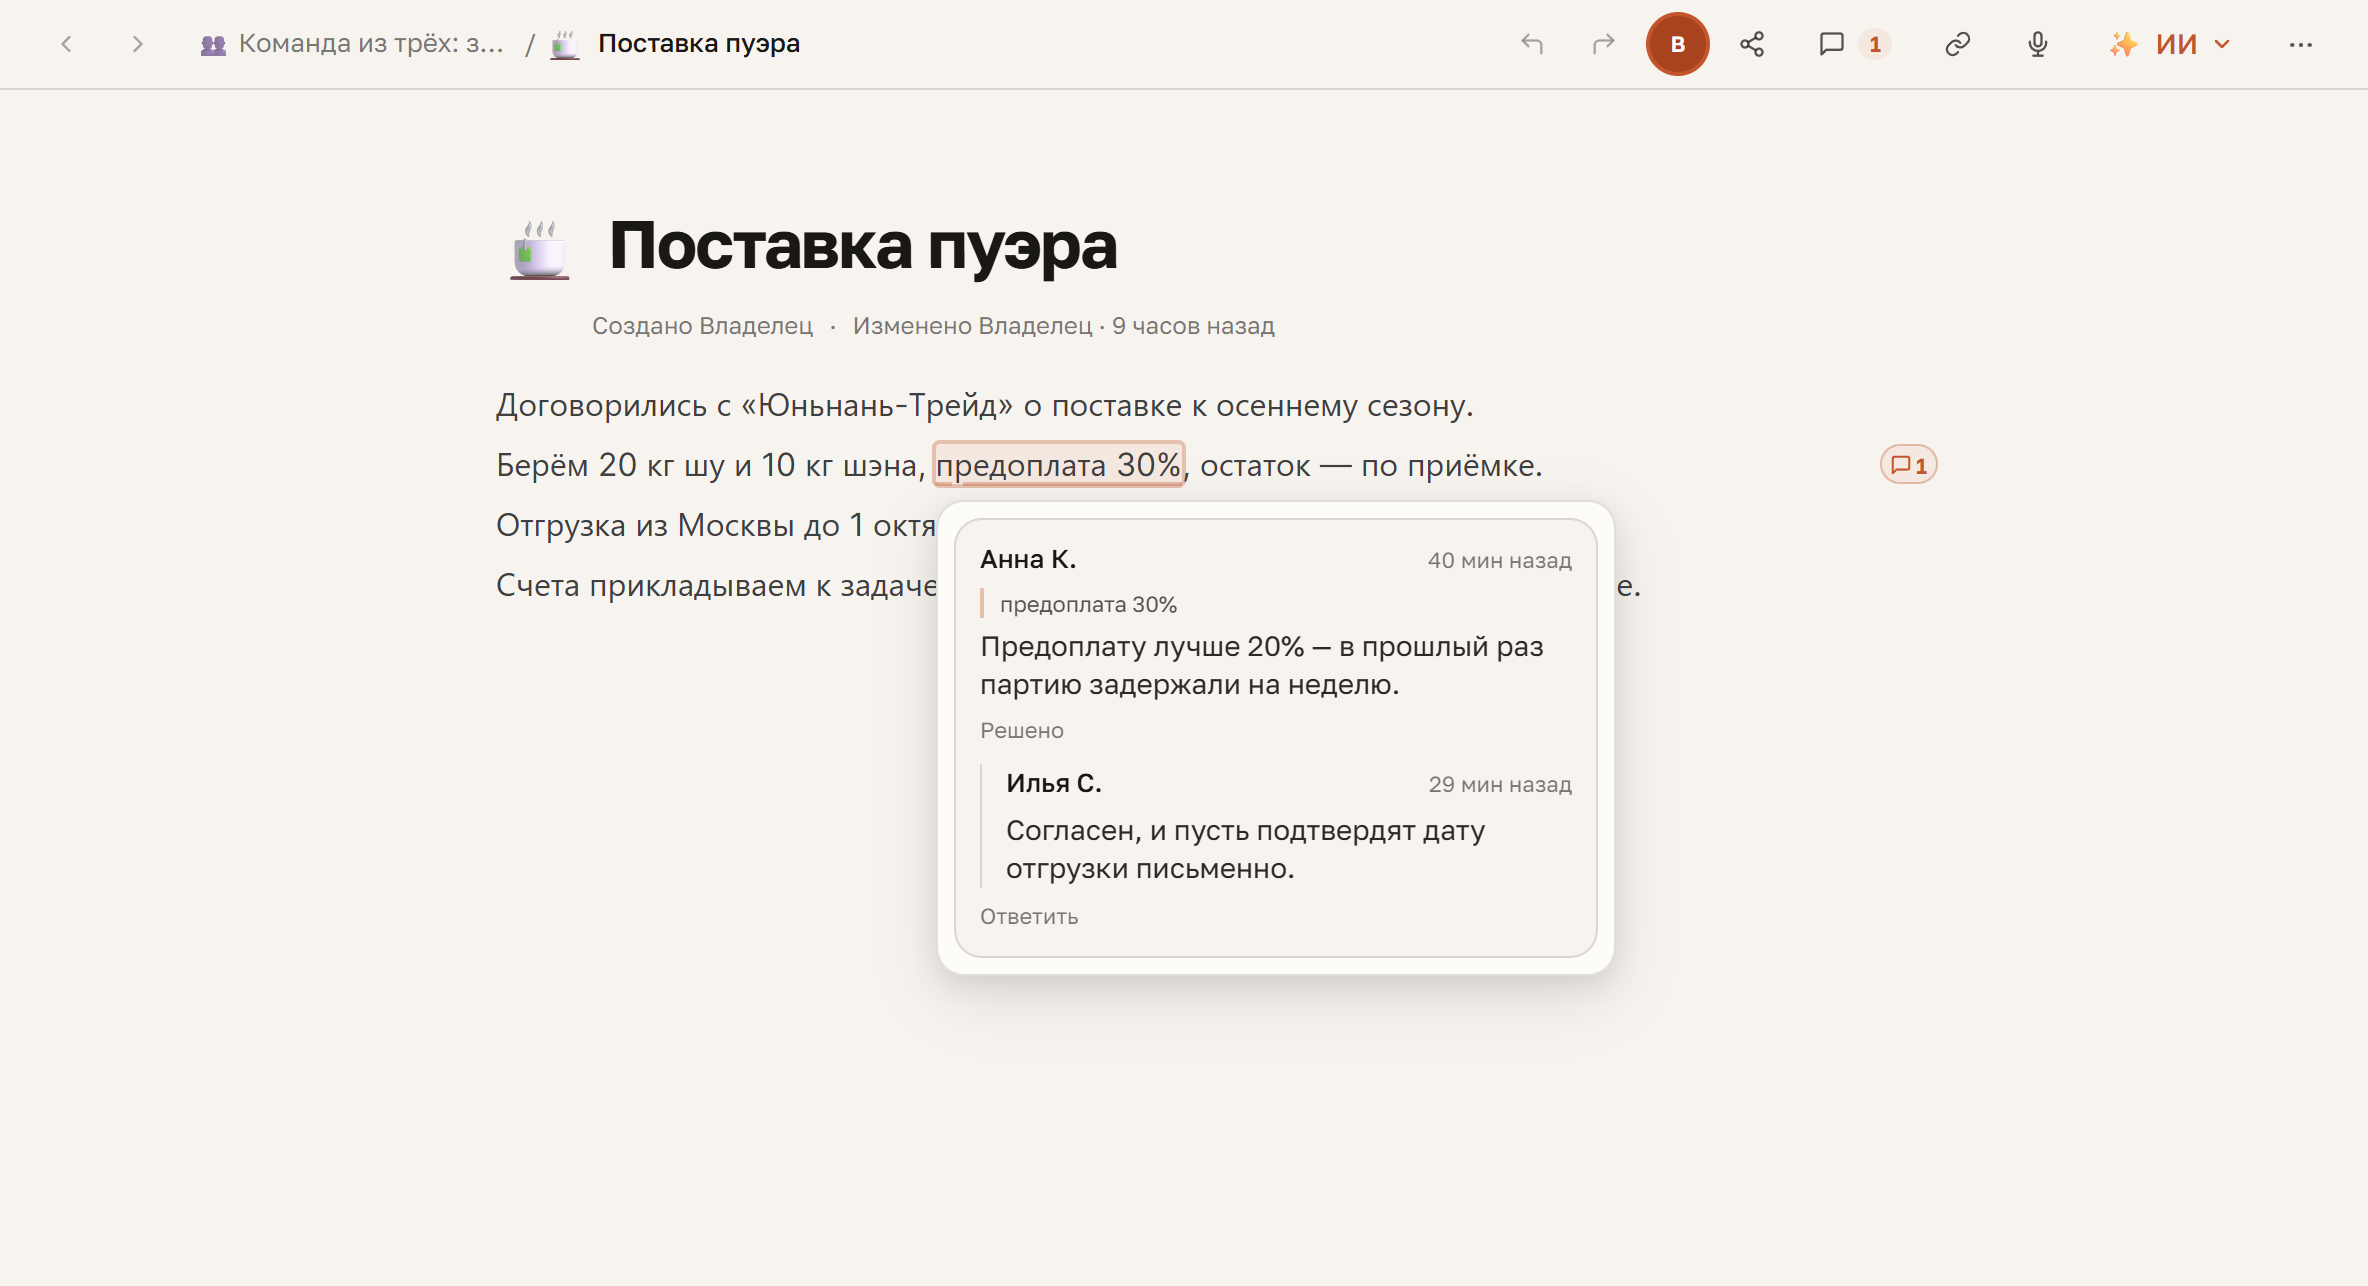Open the comments panel from the toolbar

(1831, 44)
